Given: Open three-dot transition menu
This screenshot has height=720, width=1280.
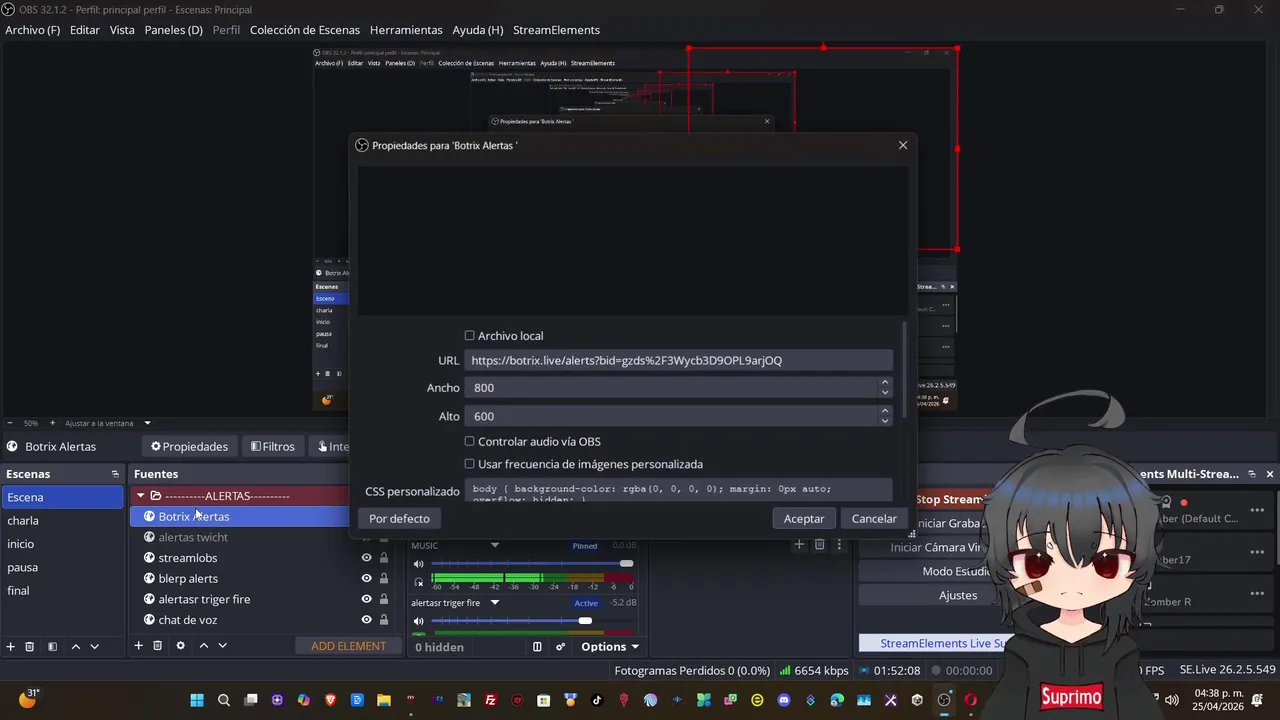Looking at the screenshot, I should [x=839, y=545].
